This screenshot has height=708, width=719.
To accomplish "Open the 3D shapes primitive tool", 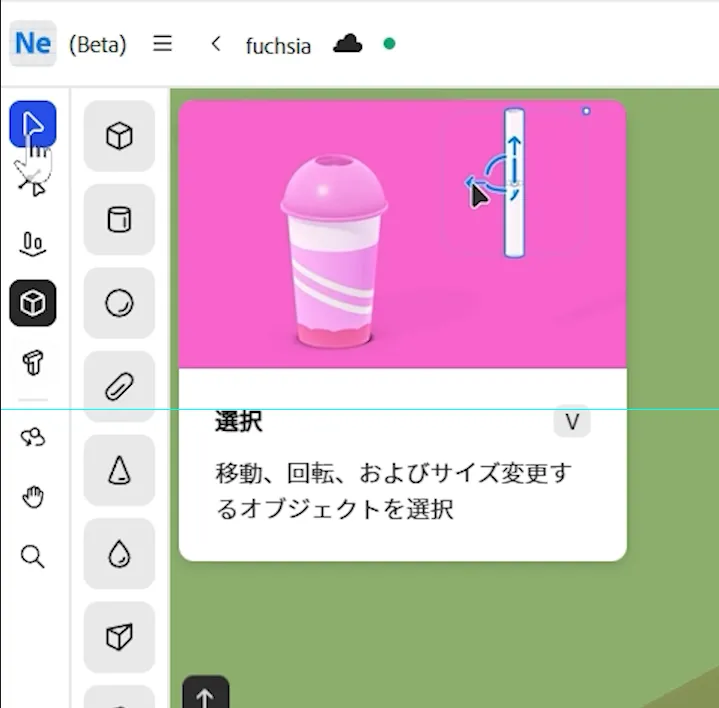I will [x=33, y=303].
